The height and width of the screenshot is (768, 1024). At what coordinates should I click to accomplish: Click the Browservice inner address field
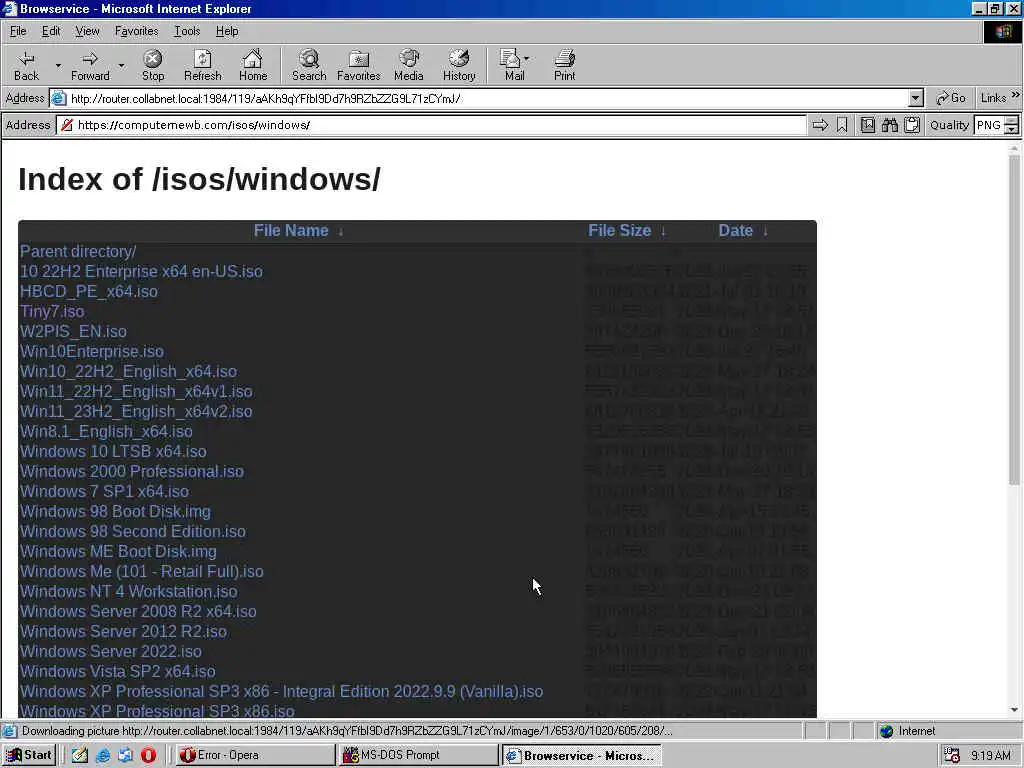coord(431,125)
